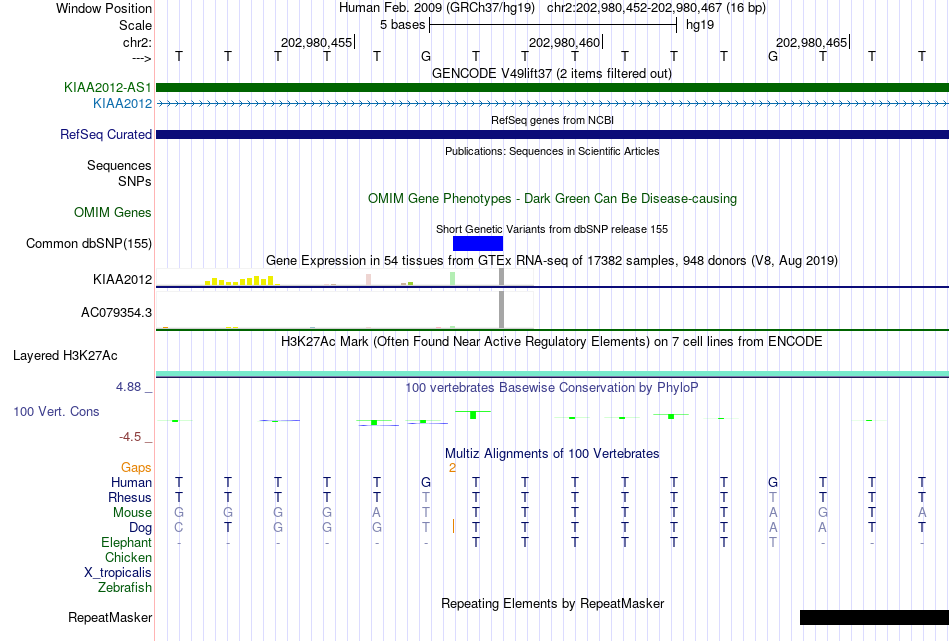The height and width of the screenshot is (641, 950).
Task: Click the ---> sequence direction arrow
Action: coord(142,58)
